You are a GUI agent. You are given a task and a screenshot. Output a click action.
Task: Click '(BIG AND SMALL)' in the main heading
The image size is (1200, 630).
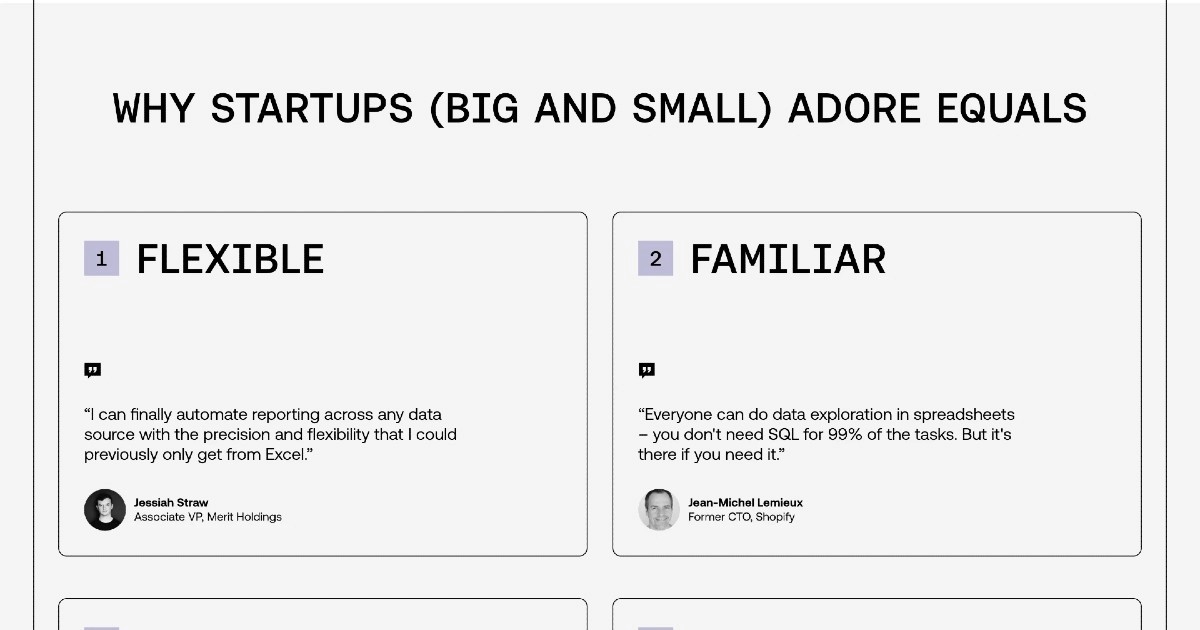[601, 108]
